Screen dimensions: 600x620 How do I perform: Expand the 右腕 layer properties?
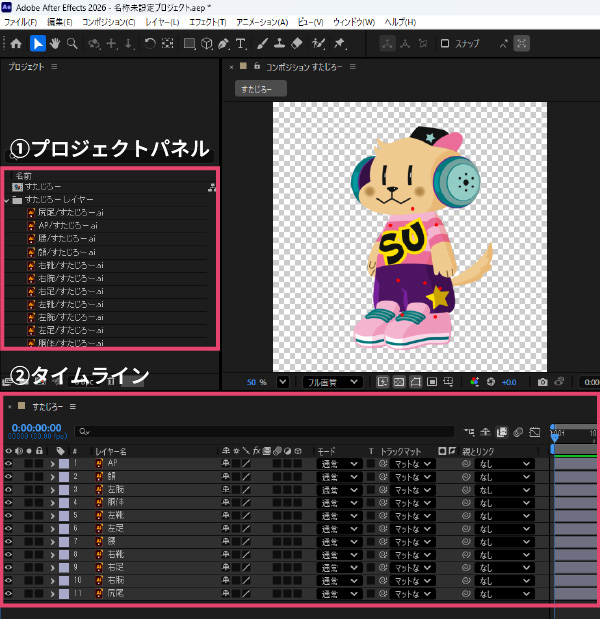pyautogui.click(x=52, y=581)
